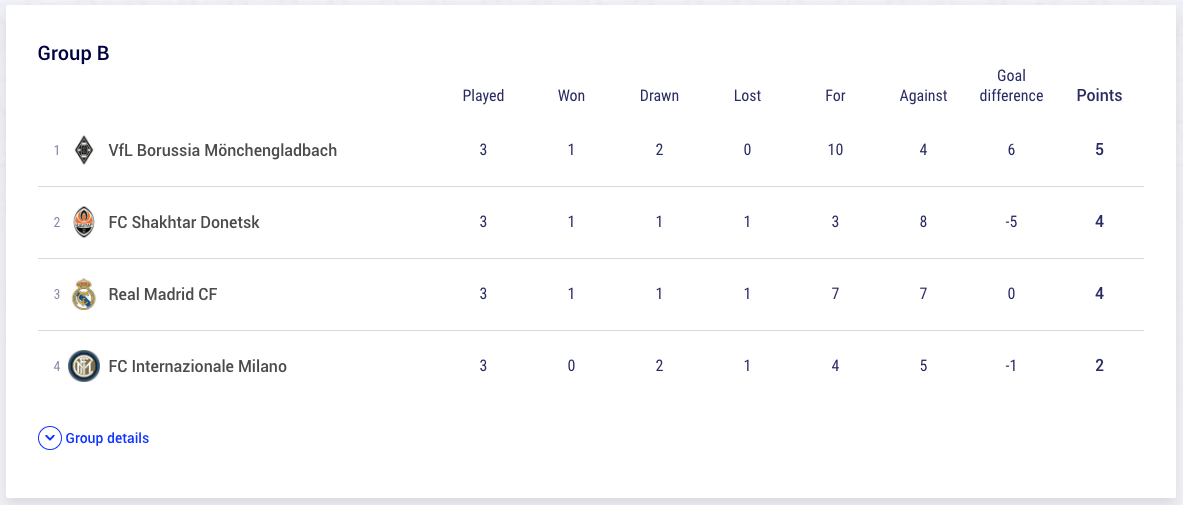1183x505 pixels.
Task: Click the Borussia Mönchengladbach club crest
Action: [83, 150]
